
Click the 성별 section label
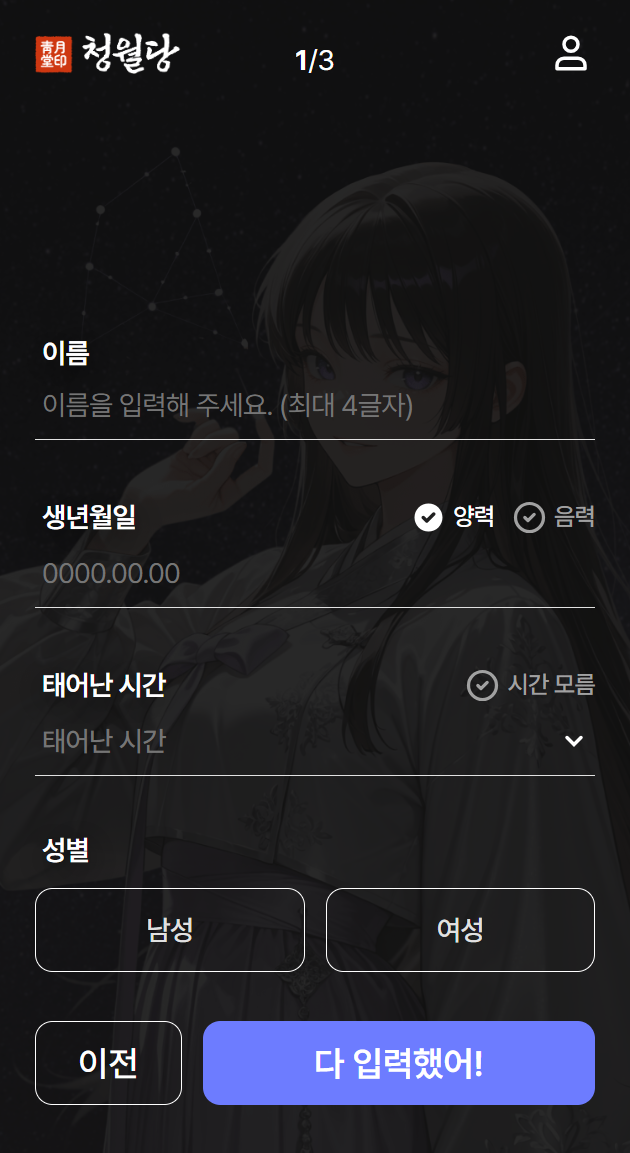65,852
